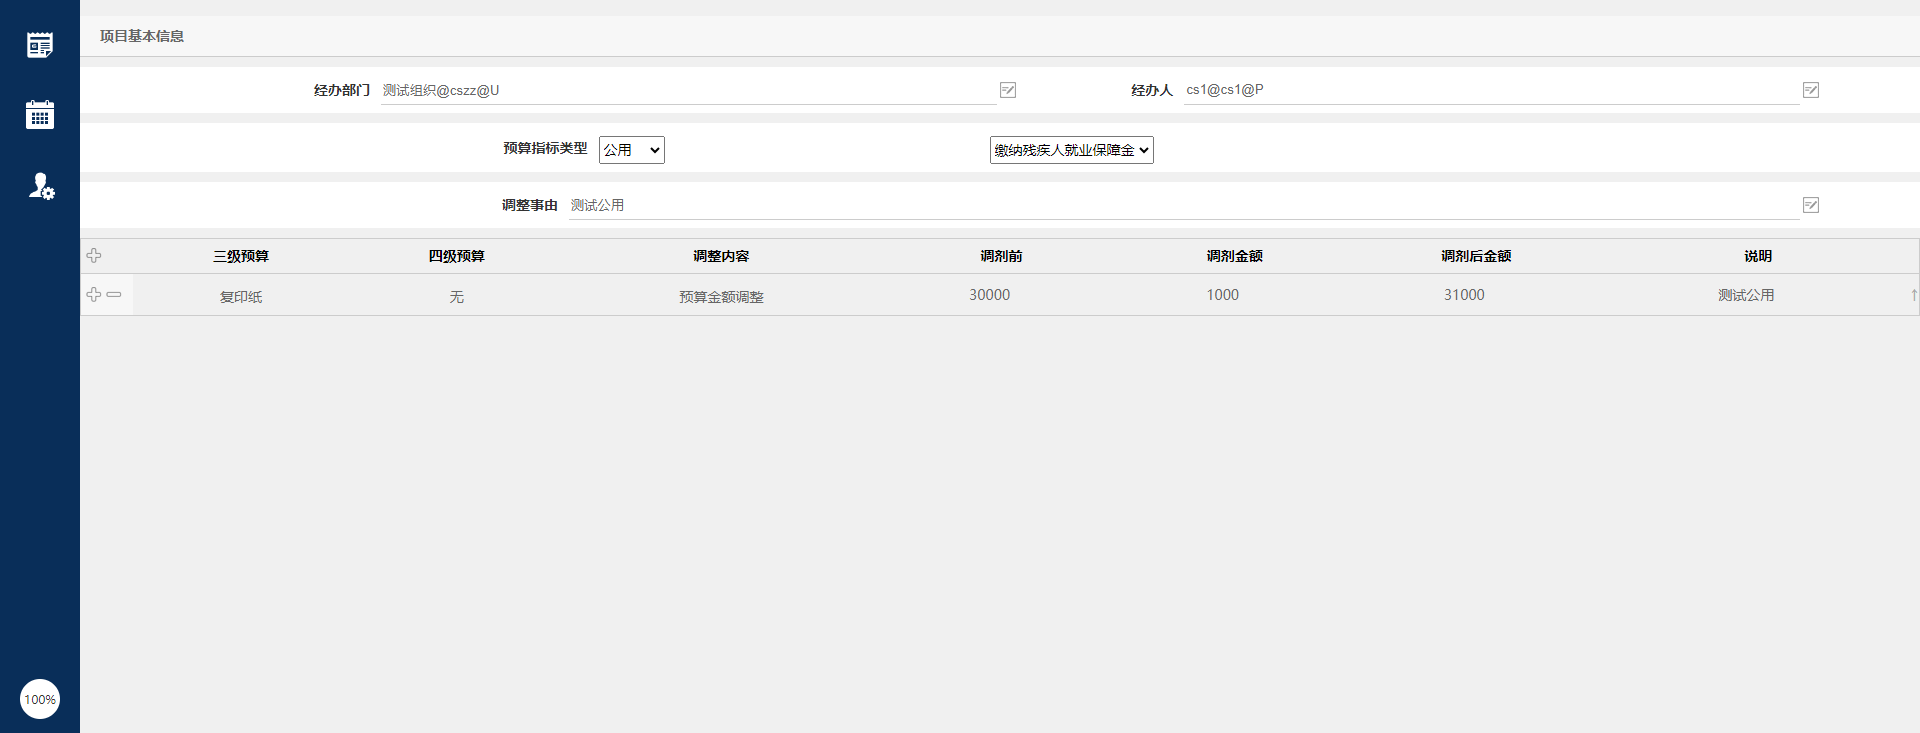Viewport: 1920px width, 733px height.
Task: Click the up arrow at row end
Action: pyautogui.click(x=1914, y=295)
